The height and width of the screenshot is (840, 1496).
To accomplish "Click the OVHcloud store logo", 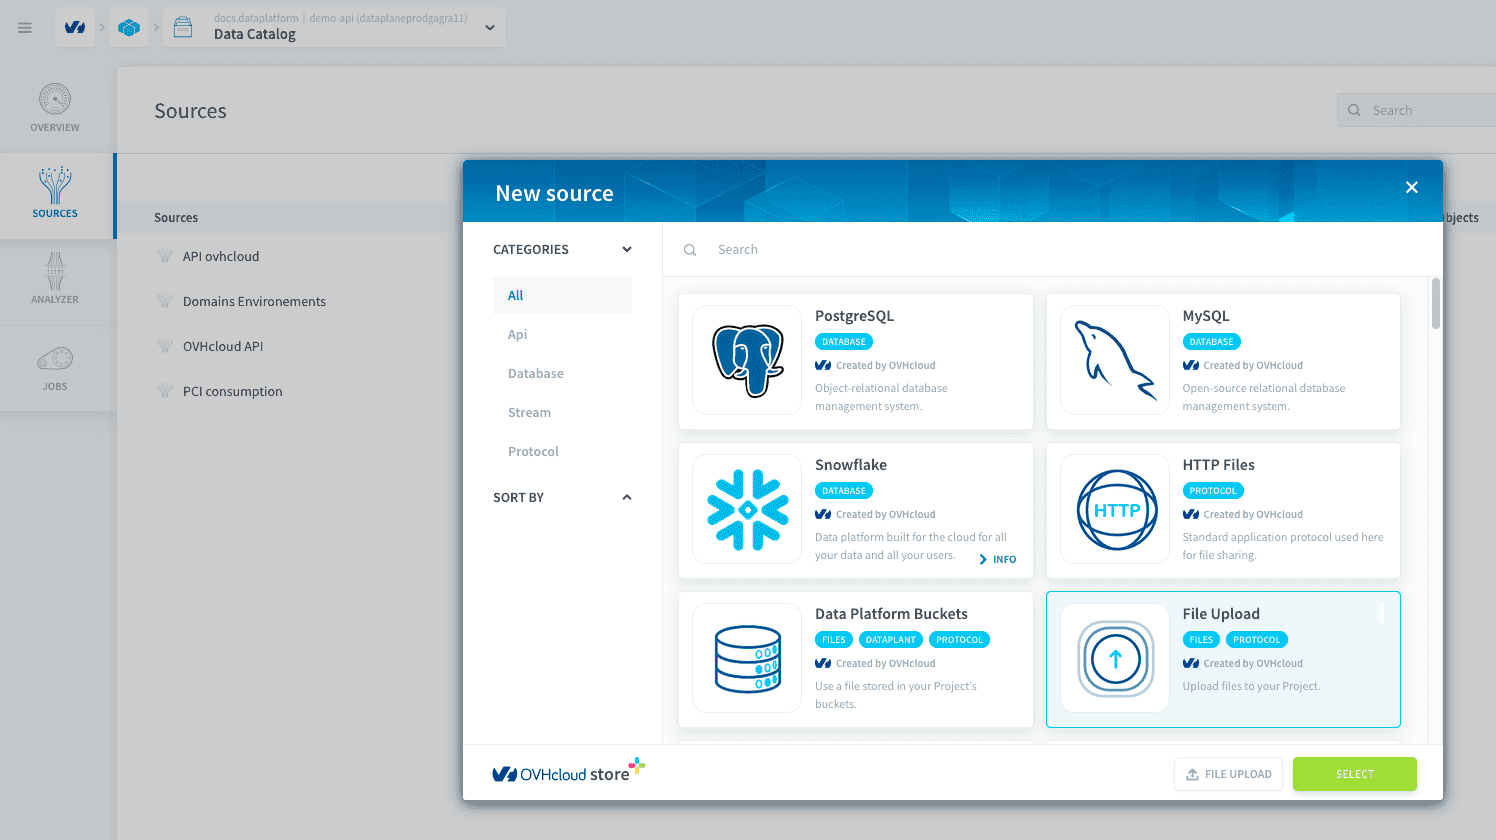I will tap(568, 772).
